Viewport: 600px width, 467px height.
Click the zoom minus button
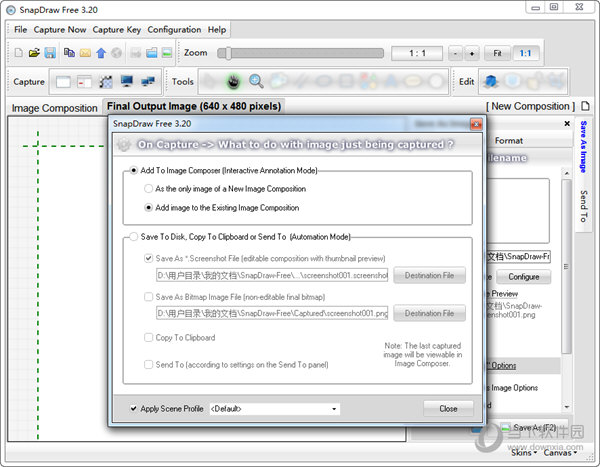tap(455, 53)
